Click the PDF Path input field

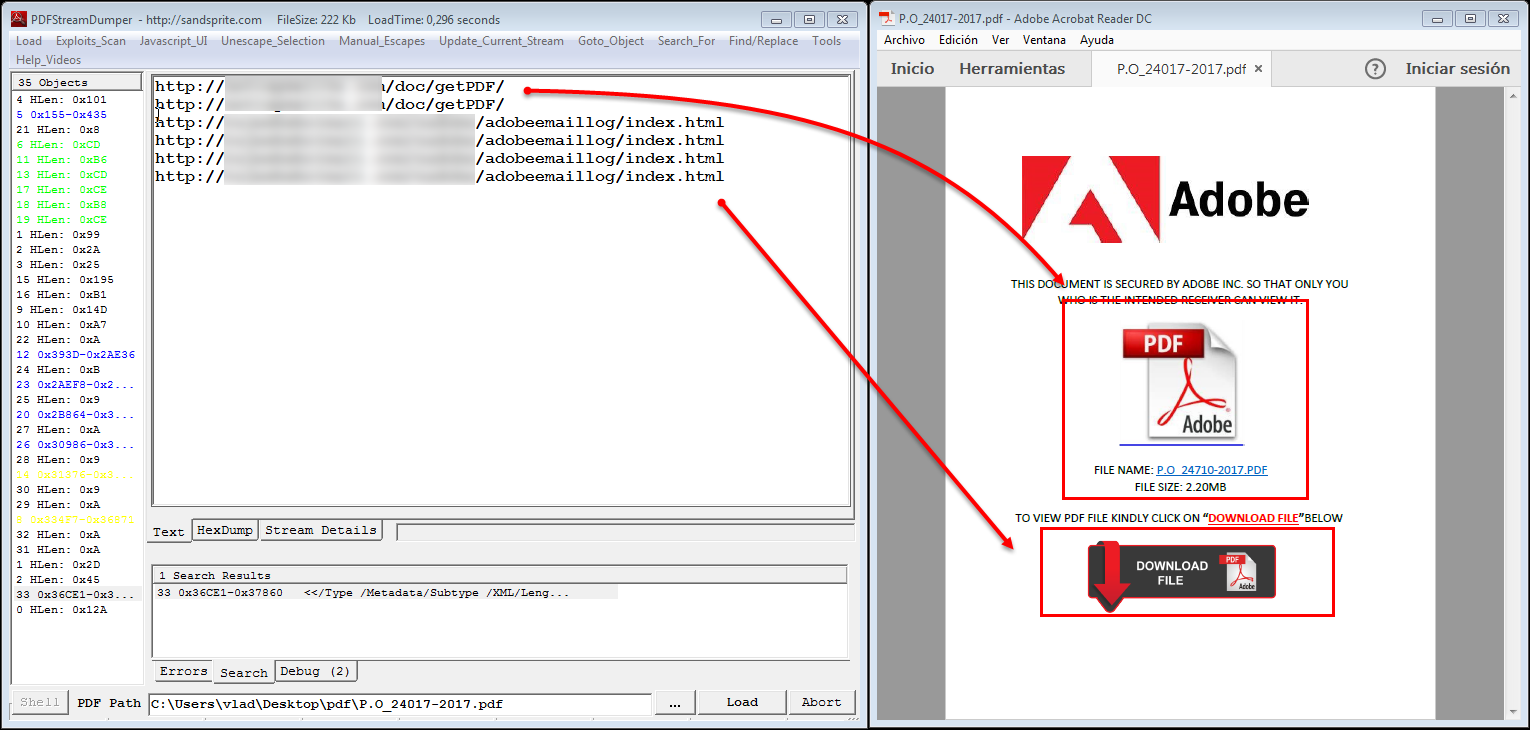point(399,703)
